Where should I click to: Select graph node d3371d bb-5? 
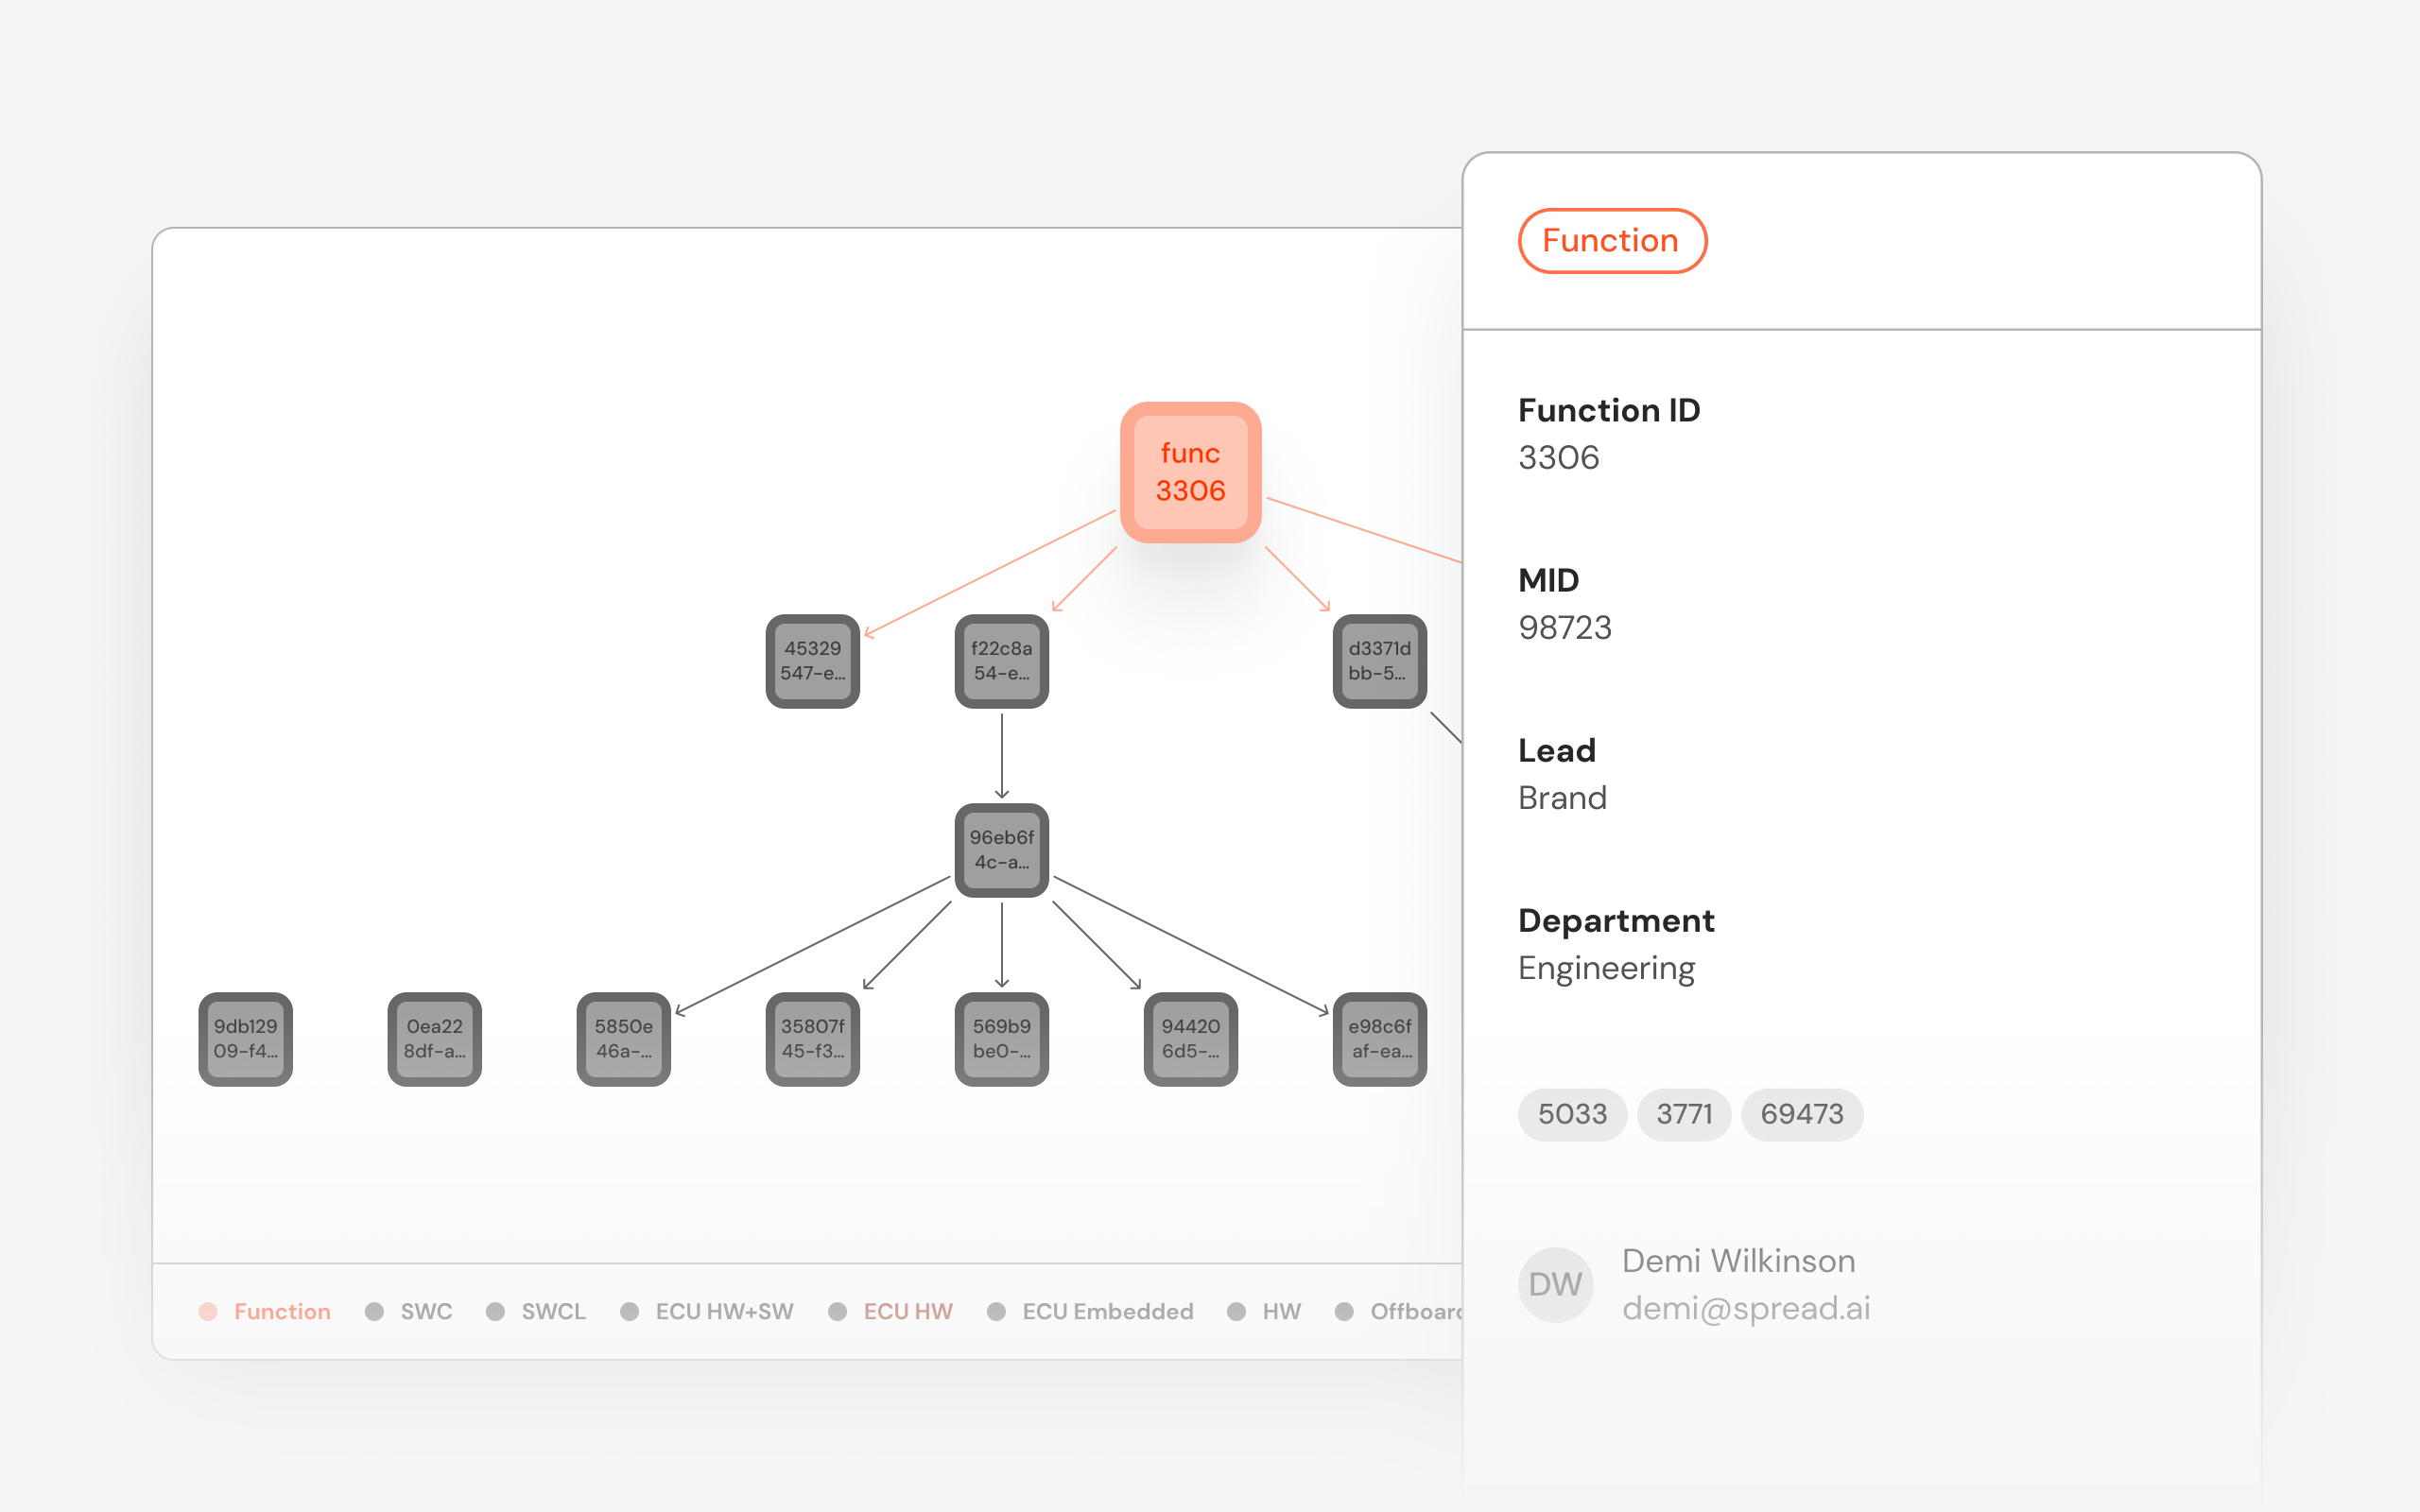coord(1379,661)
